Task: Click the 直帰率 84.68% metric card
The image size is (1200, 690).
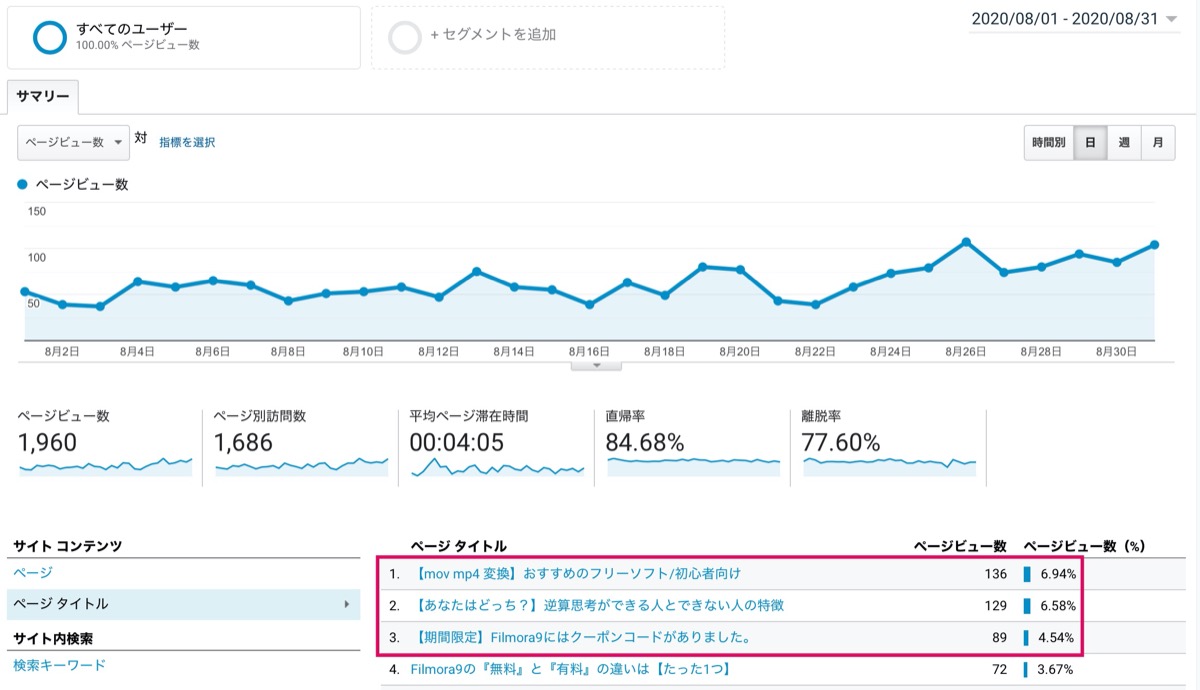Action: 693,446
